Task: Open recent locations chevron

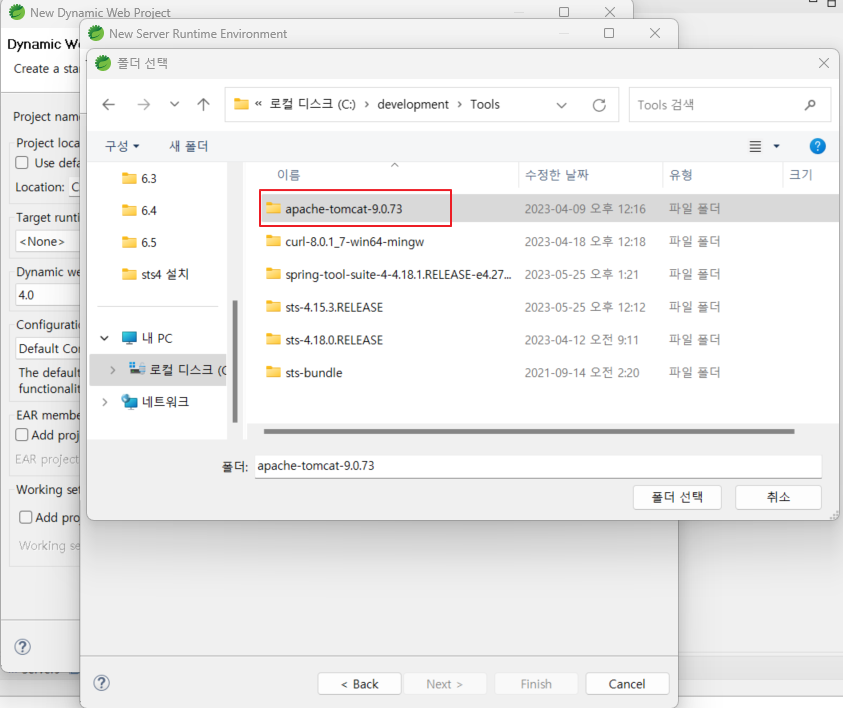Action: tap(174, 104)
